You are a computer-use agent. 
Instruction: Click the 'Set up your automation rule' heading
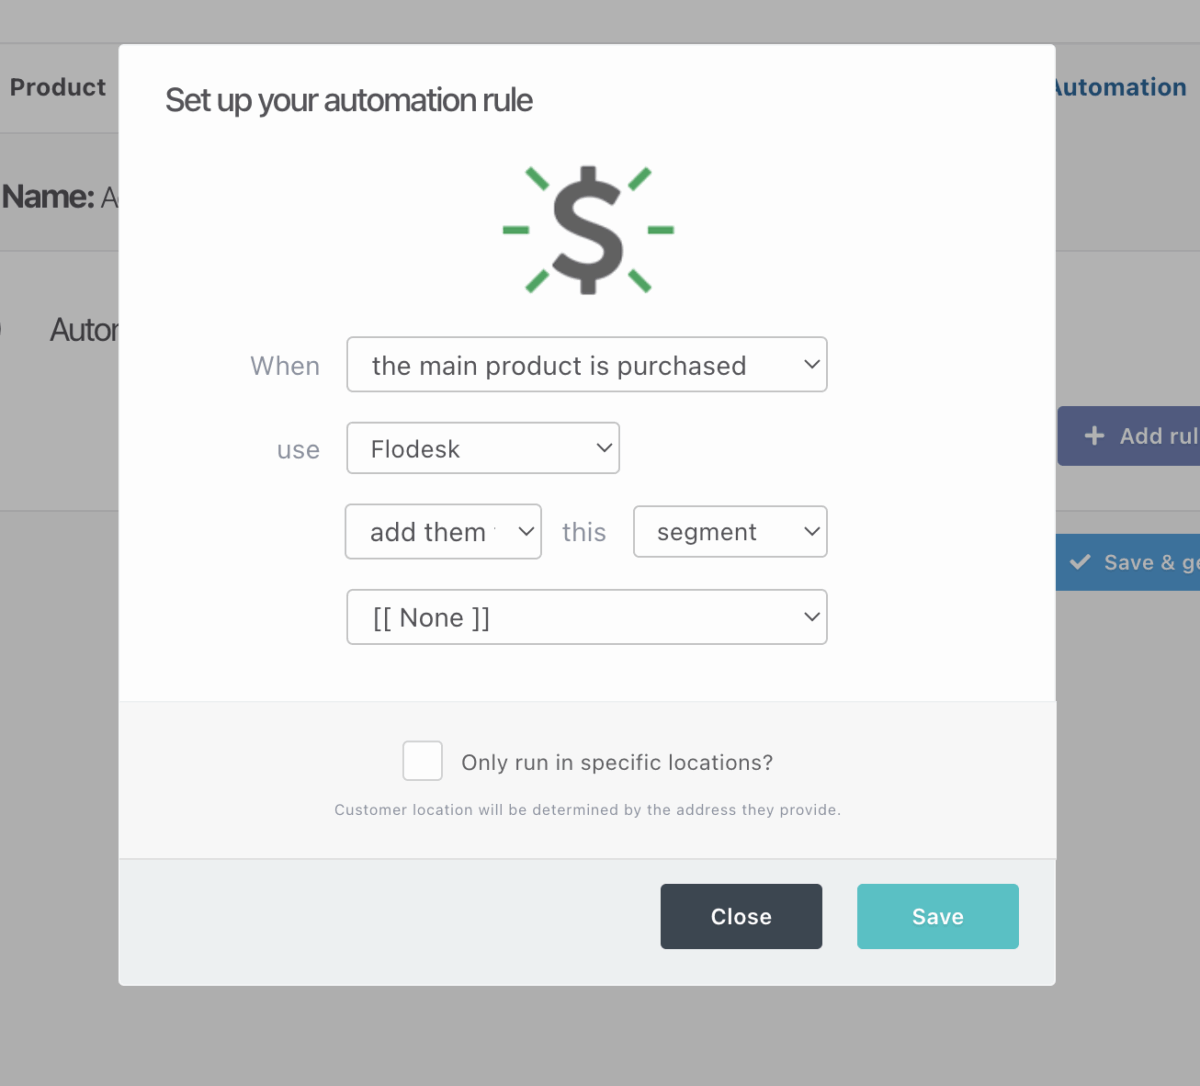(x=348, y=100)
